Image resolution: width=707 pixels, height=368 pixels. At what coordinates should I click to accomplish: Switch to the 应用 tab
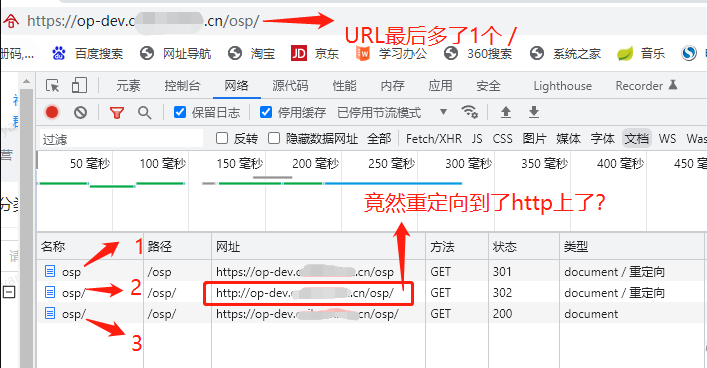440,86
